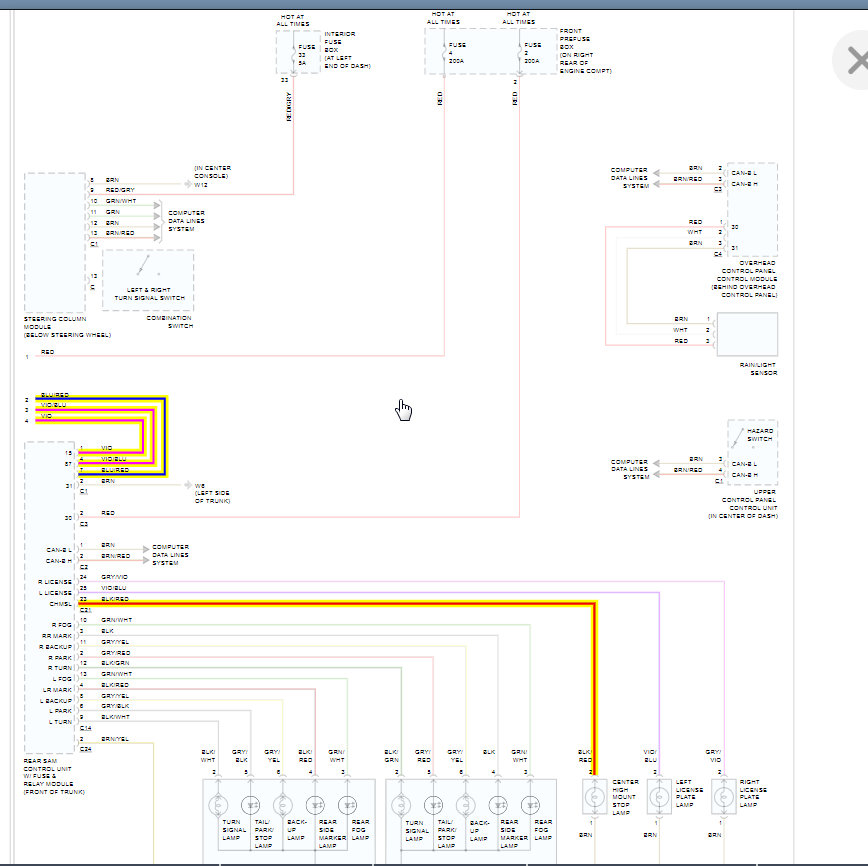Click the Left License Plate Lamp symbol
The width and height of the screenshot is (868, 866).
[x=659, y=798]
